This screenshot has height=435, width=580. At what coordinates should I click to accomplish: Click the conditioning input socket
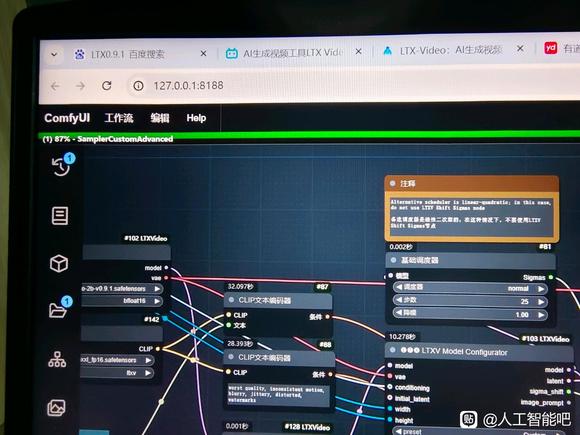click(x=390, y=387)
